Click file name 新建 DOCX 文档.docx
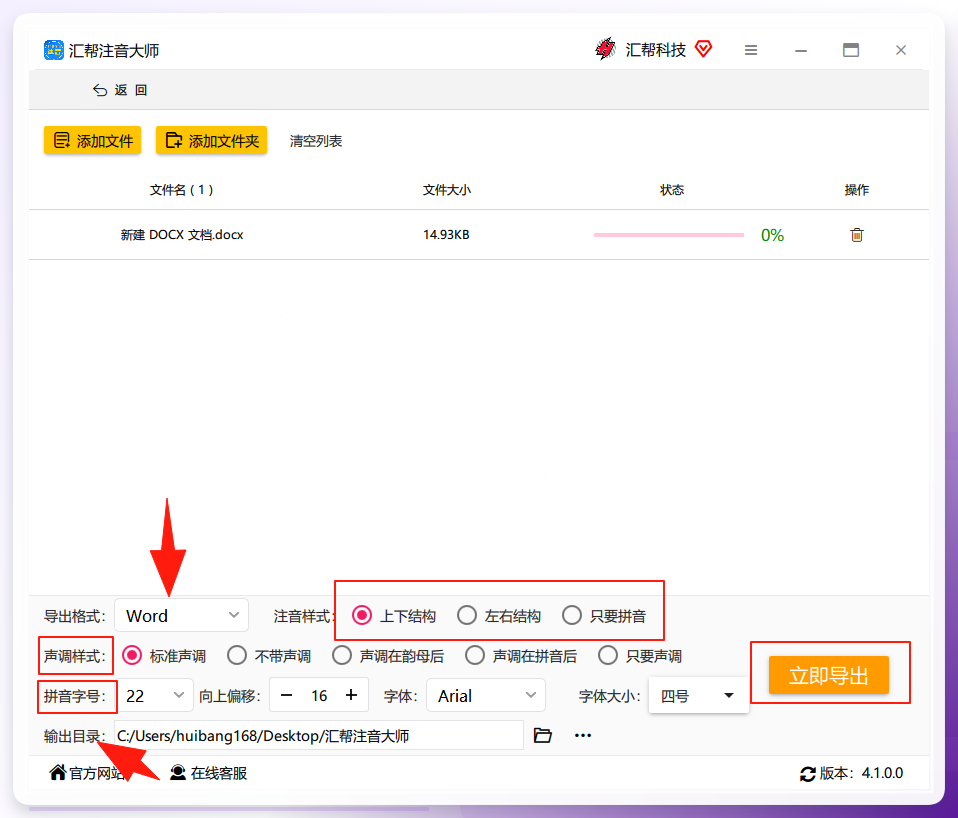 point(182,235)
